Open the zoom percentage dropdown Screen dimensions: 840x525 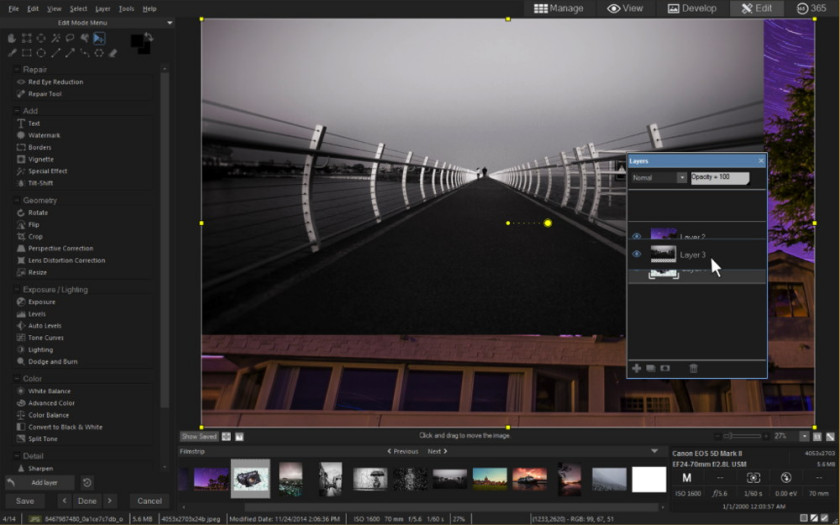coord(804,437)
